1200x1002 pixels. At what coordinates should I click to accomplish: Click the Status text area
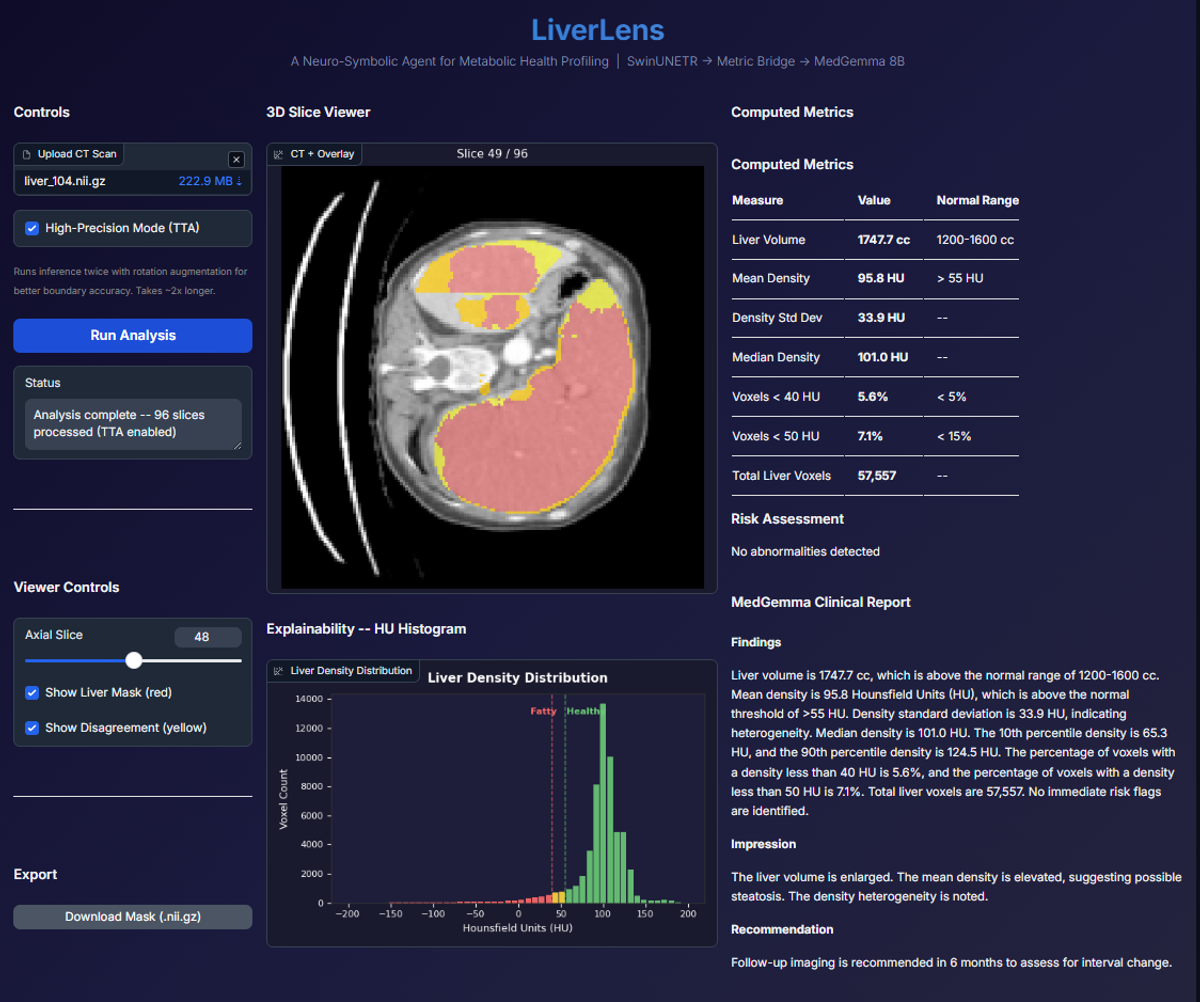point(133,424)
